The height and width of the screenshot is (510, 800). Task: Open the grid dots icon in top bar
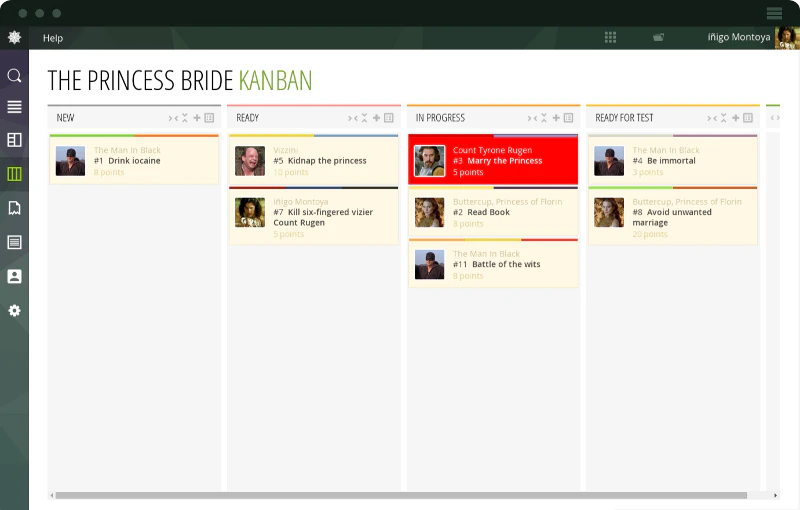coord(610,37)
